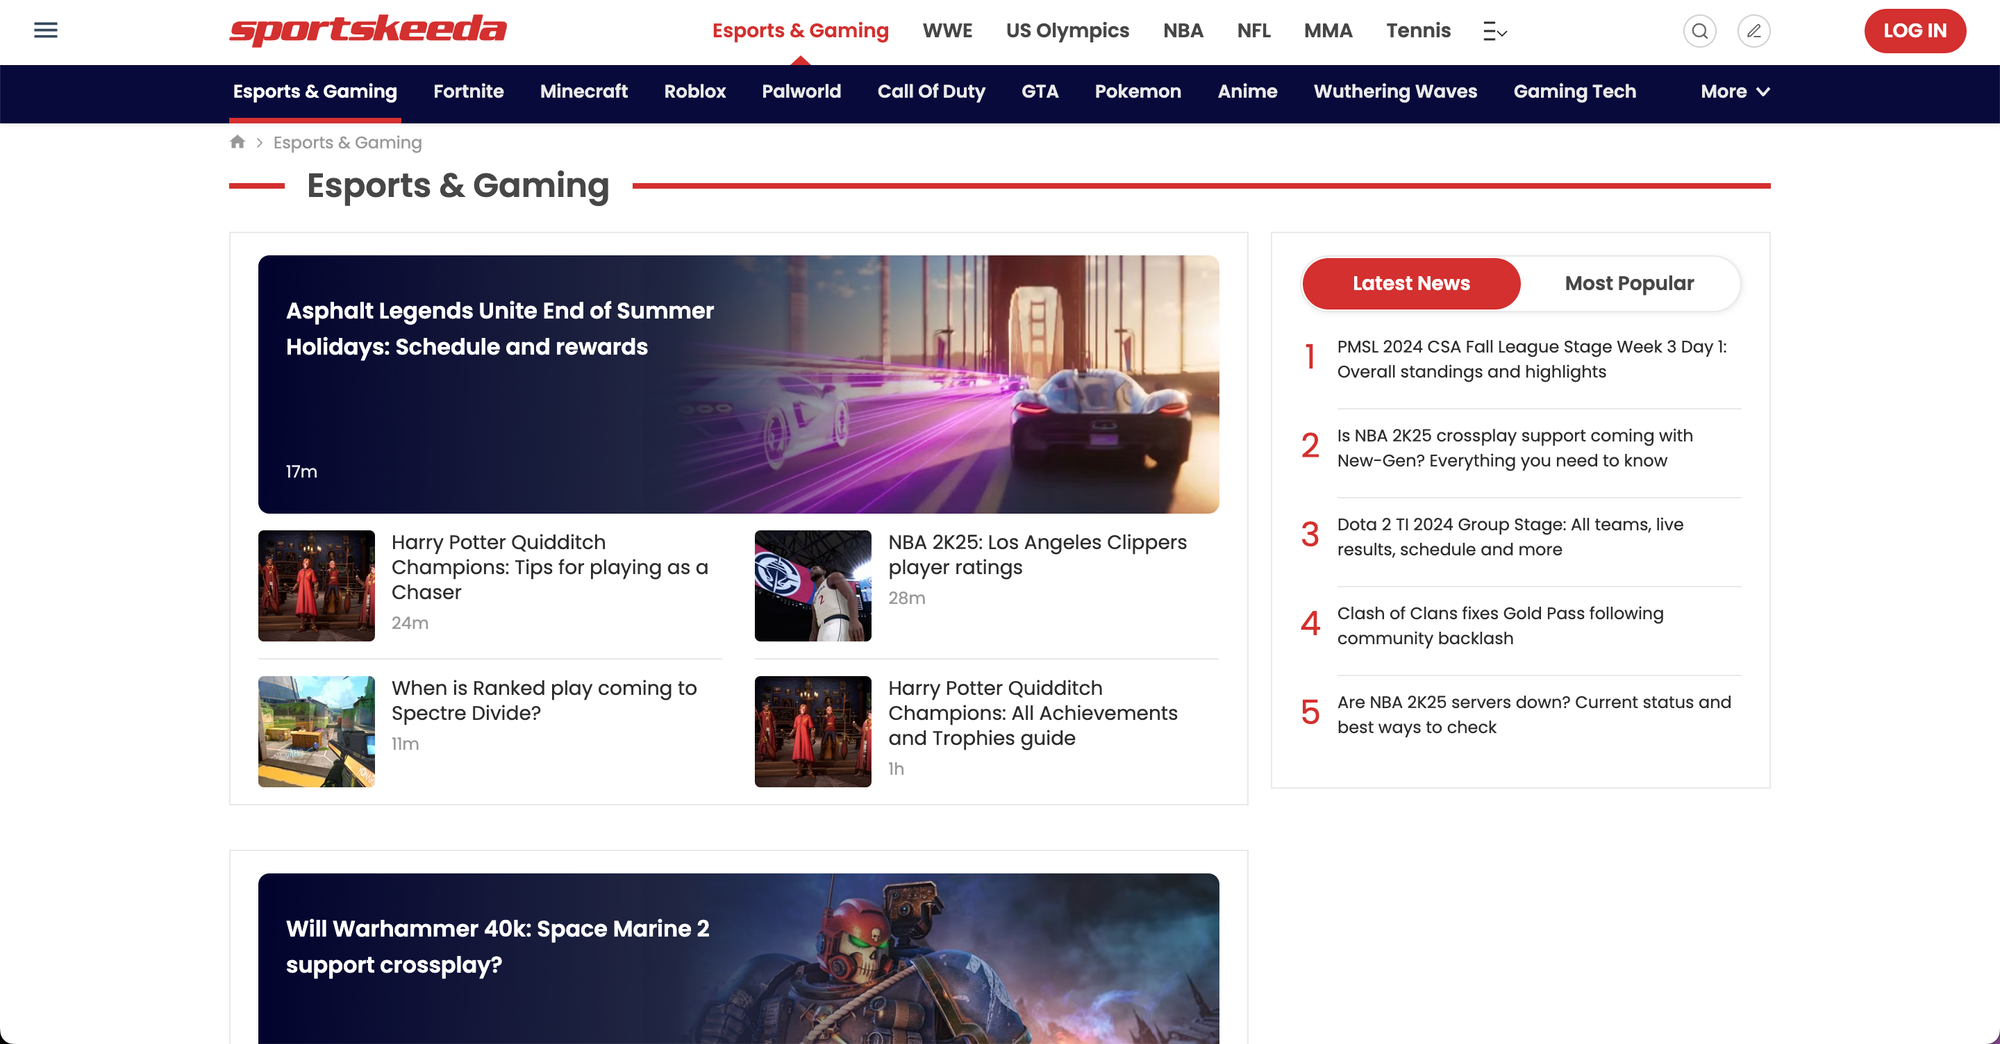This screenshot has height=1044, width=2000.
Task: Click the "1h" timestamp under Achievements guide
Action: (896, 769)
